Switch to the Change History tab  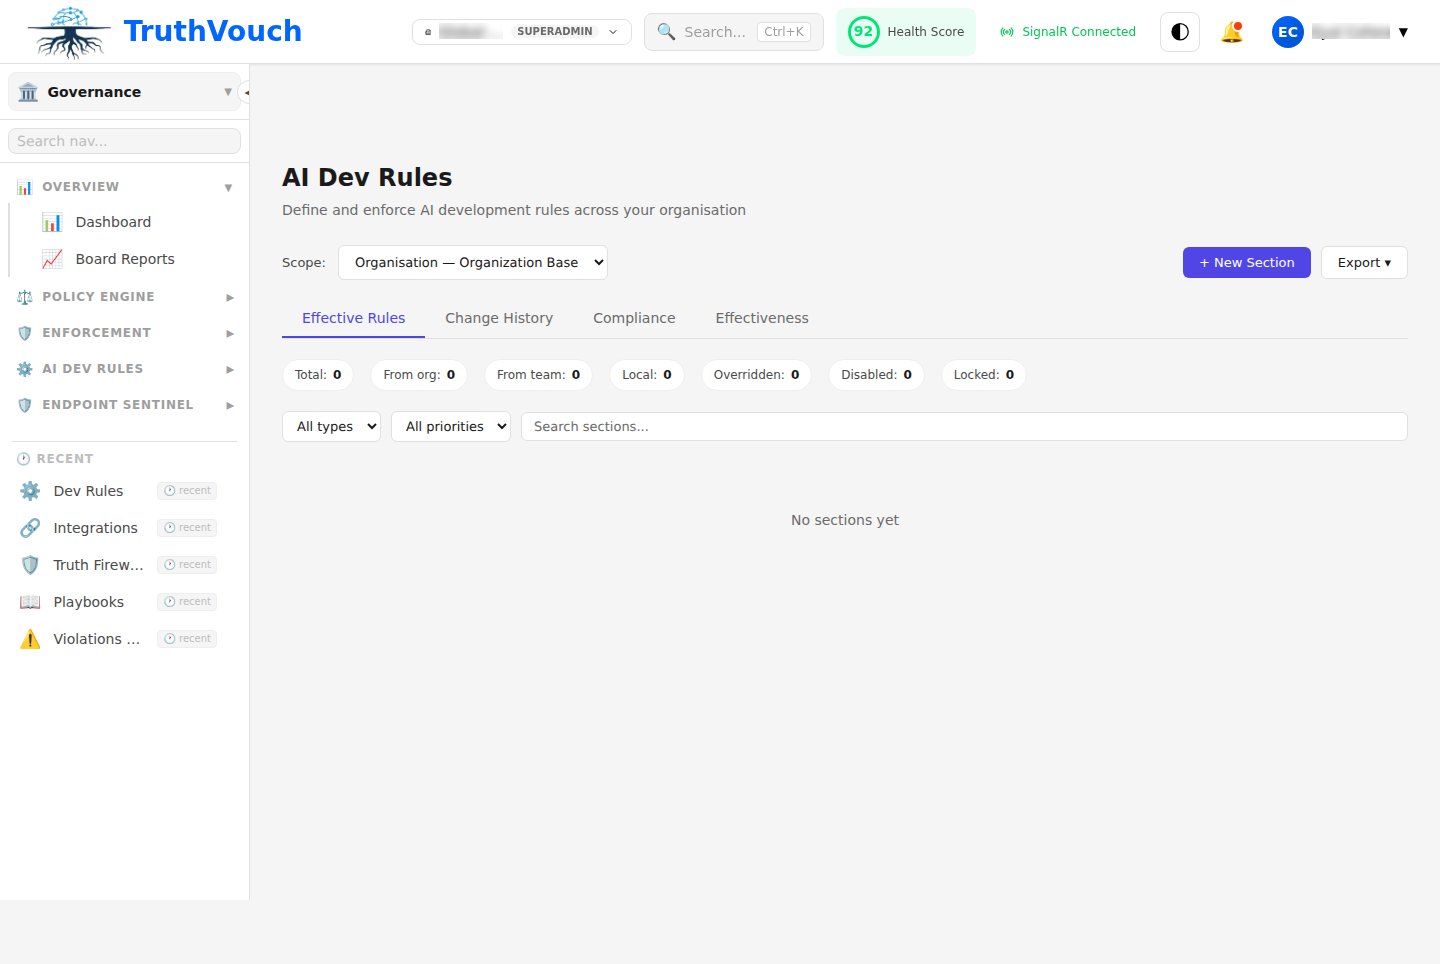499,317
